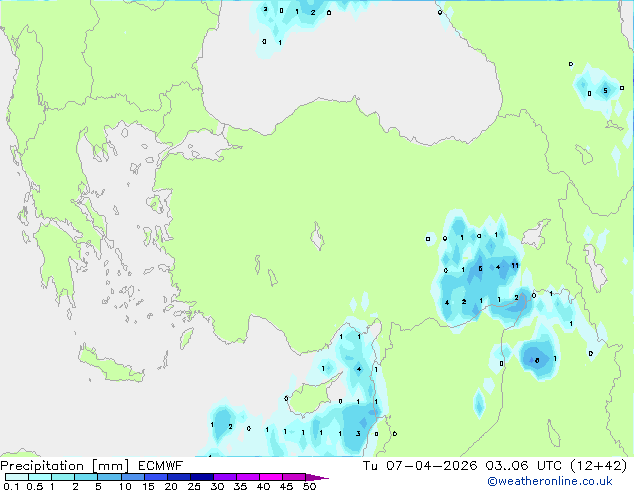Image resolution: width=634 pixels, height=490 pixels.
Task: Click the legend tick label '10'
Action: click(x=125, y=486)
